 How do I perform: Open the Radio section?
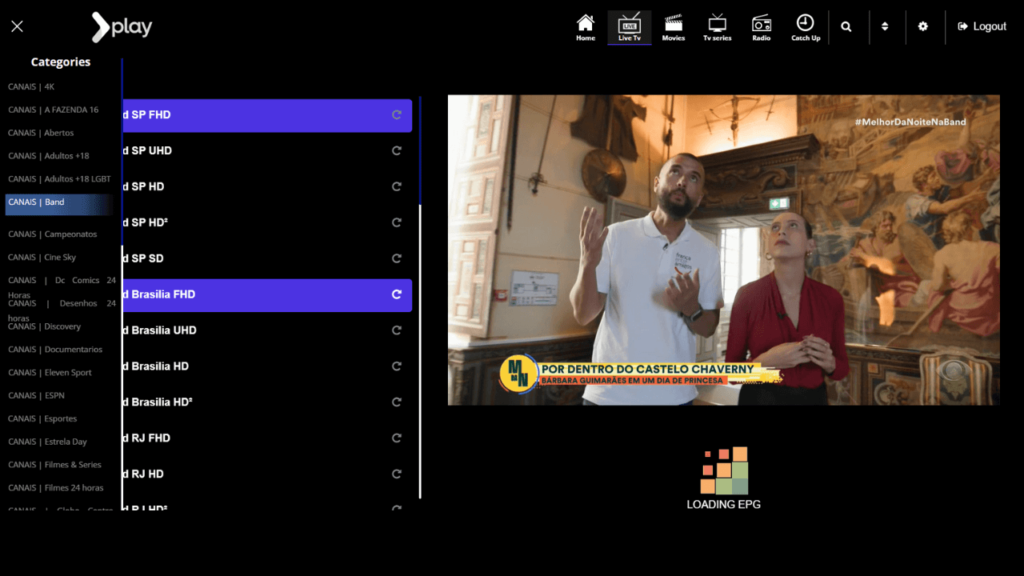[x=761, y=26]
